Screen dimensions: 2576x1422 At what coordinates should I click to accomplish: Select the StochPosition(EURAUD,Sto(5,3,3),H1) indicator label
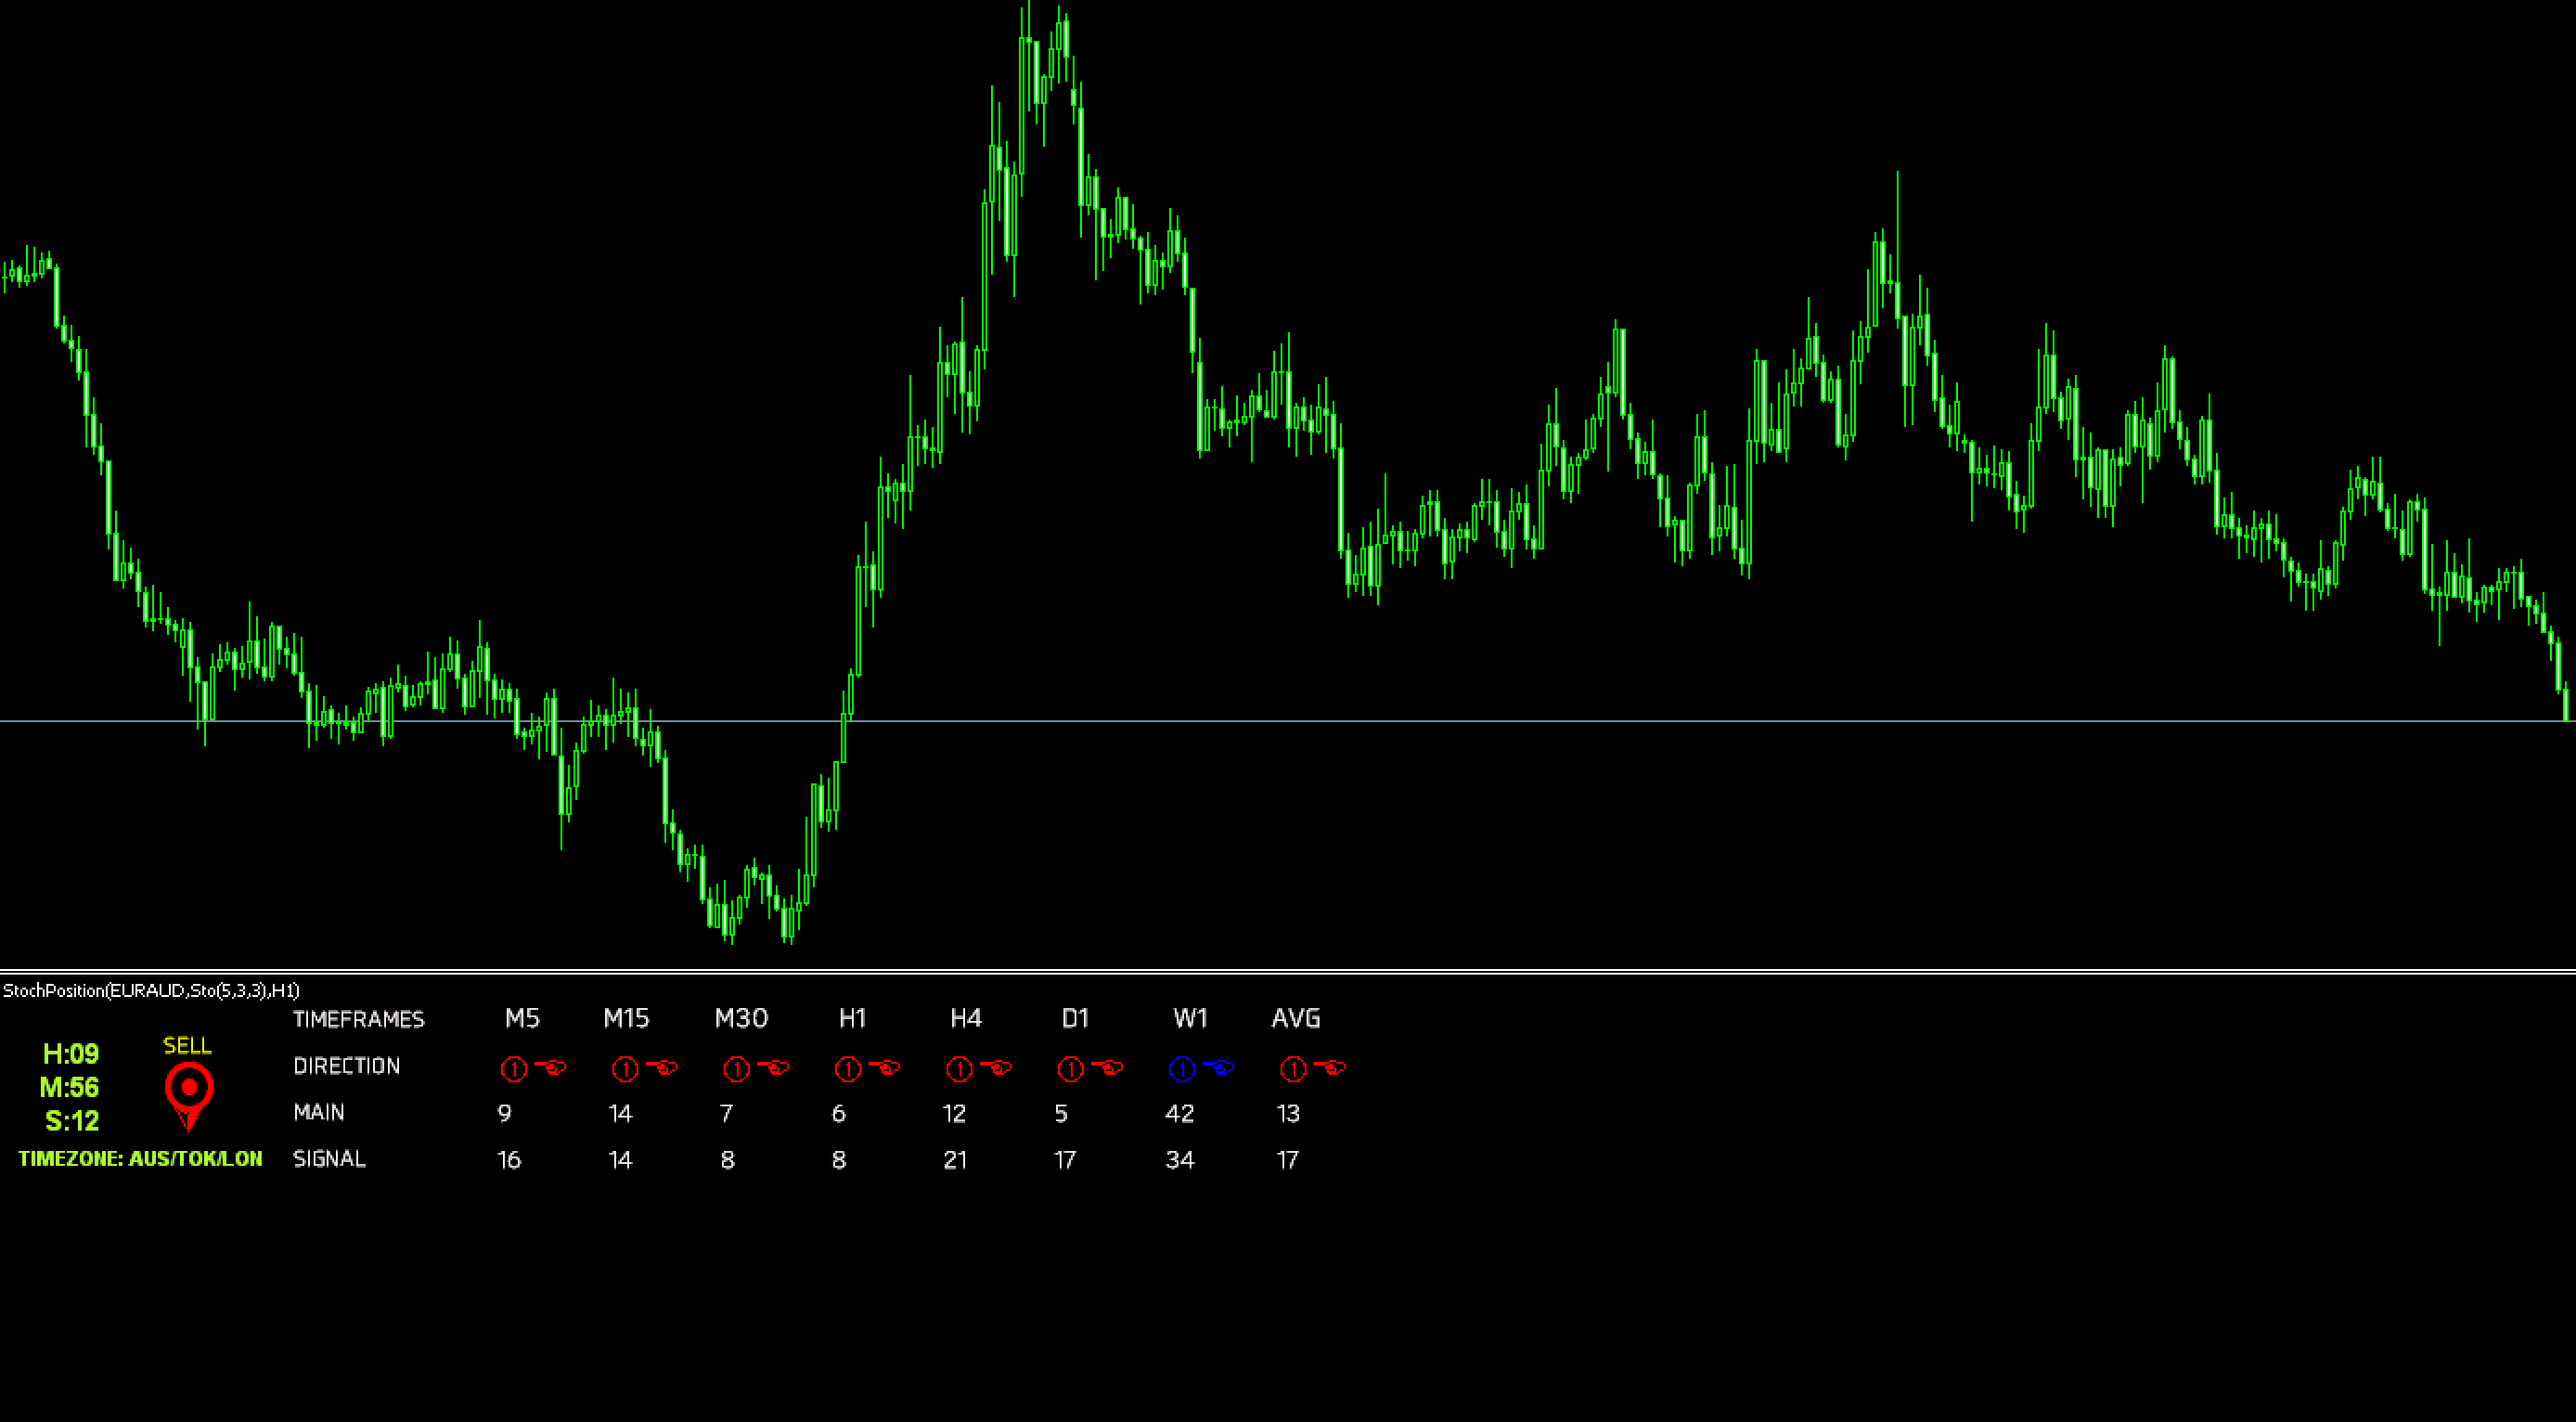click(151, 990)
